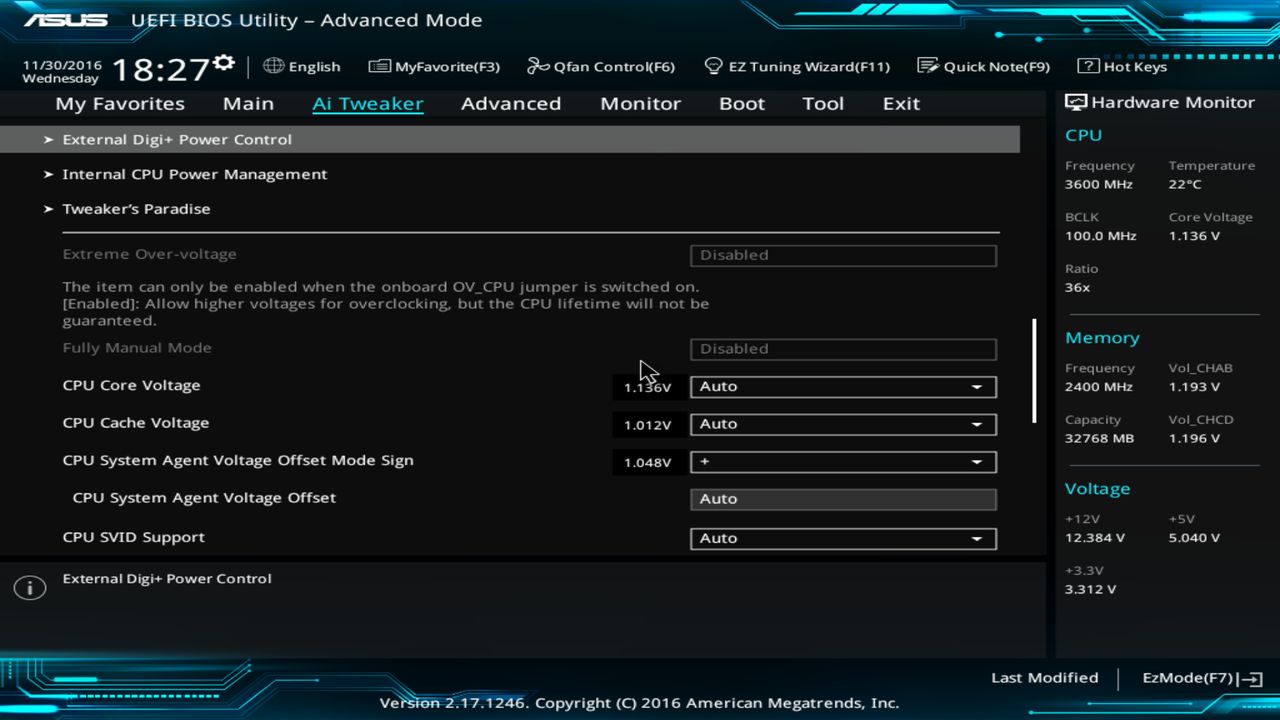Start the EZ Tuning Wizard

[797, 66]
